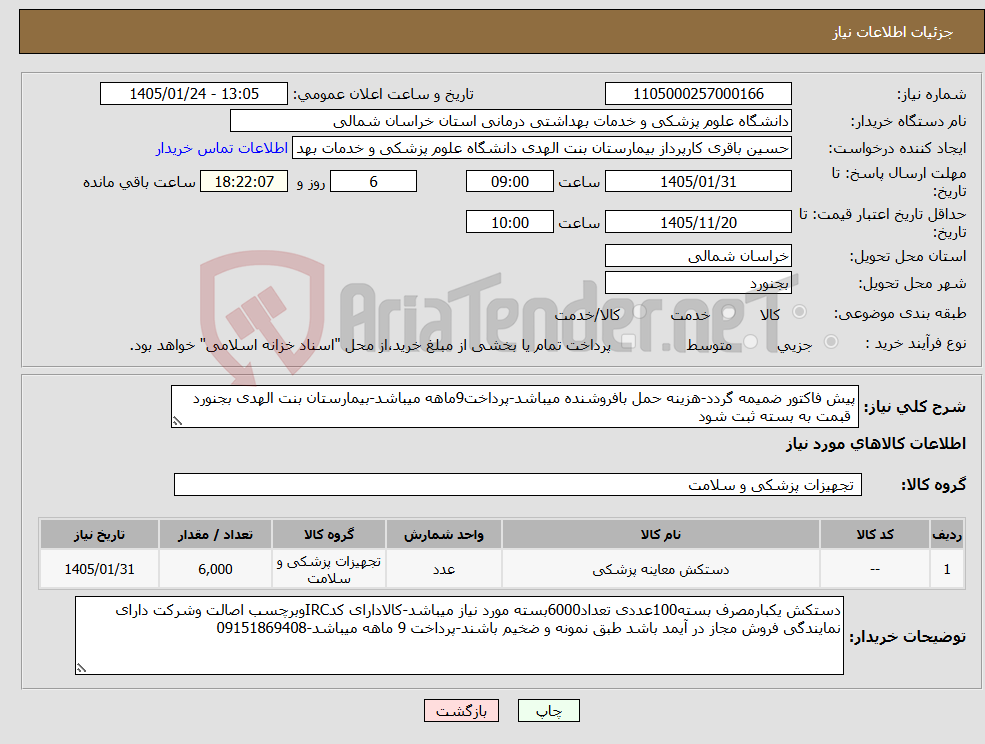Click the price validity date 1405/11/20 field

pos(698,222)
